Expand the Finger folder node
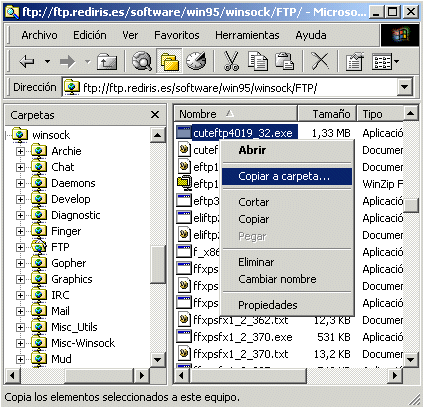The image size is (423, 407). [20, 231]
